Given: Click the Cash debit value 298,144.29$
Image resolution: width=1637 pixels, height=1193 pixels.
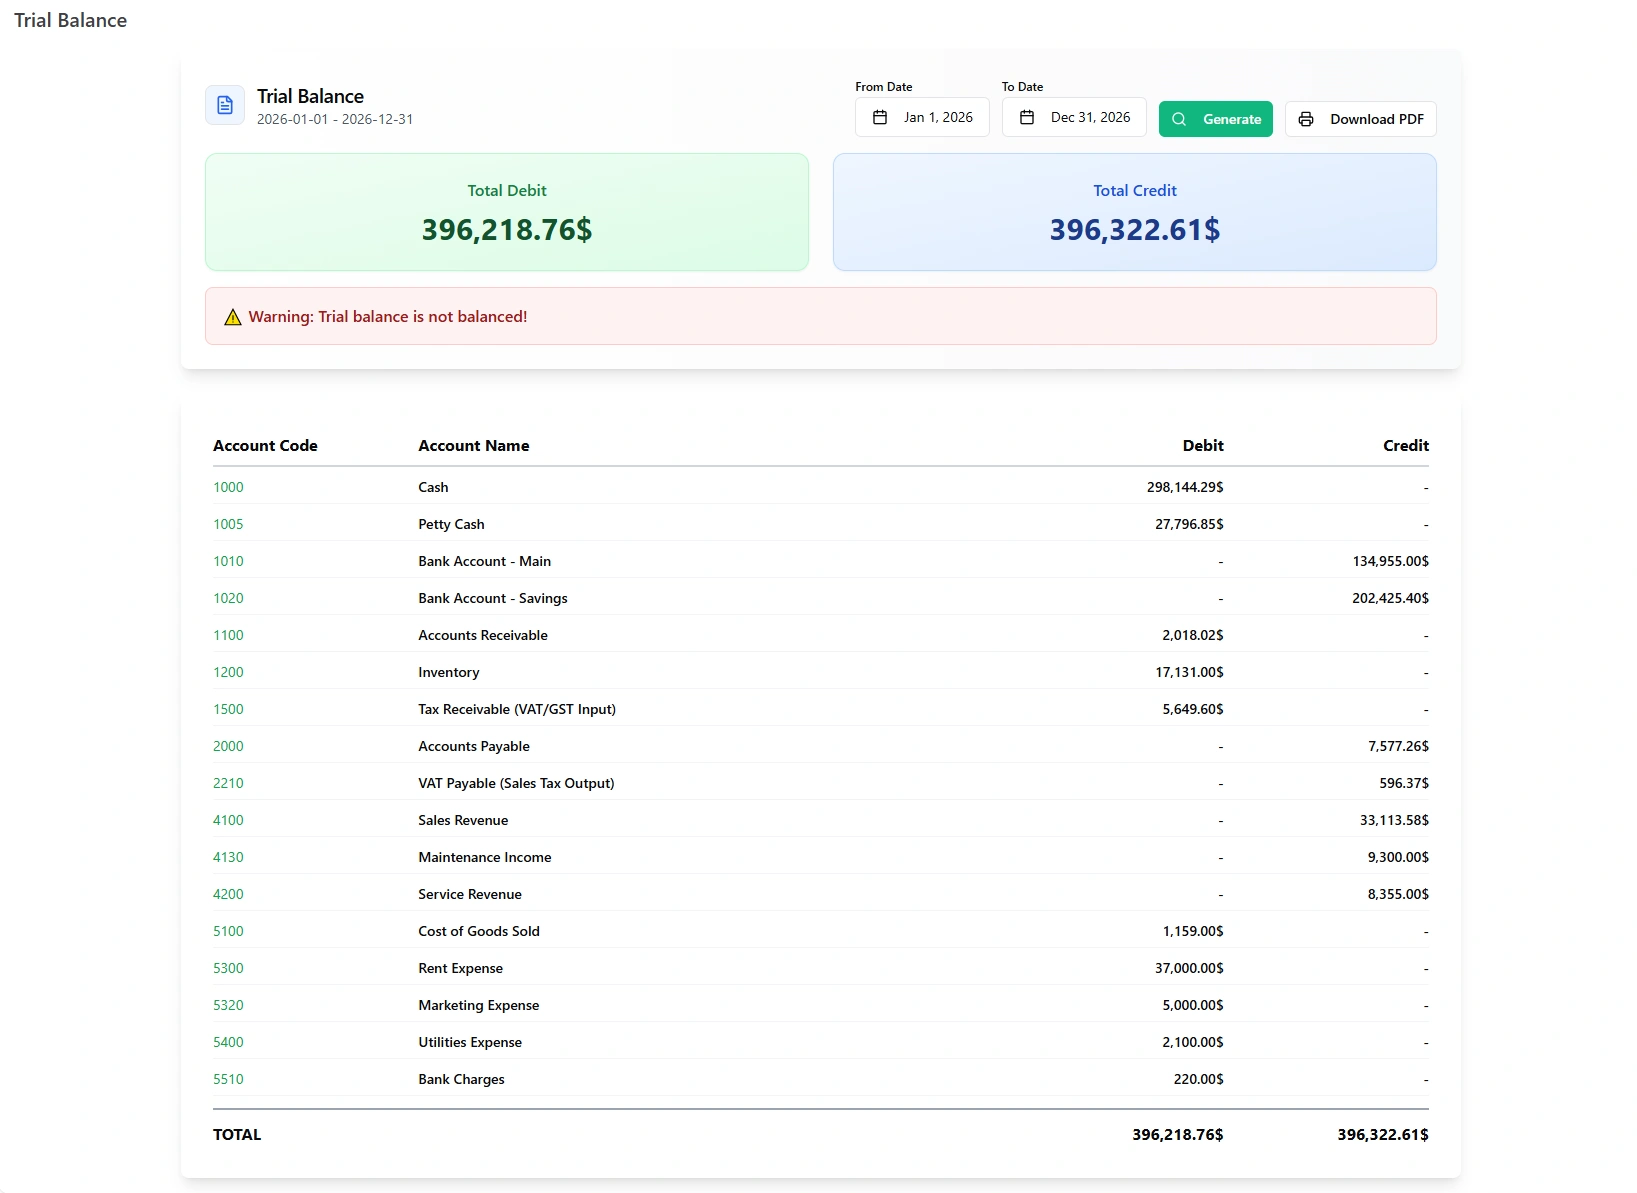Looking at the screenshot, I should click(1185, 487).
